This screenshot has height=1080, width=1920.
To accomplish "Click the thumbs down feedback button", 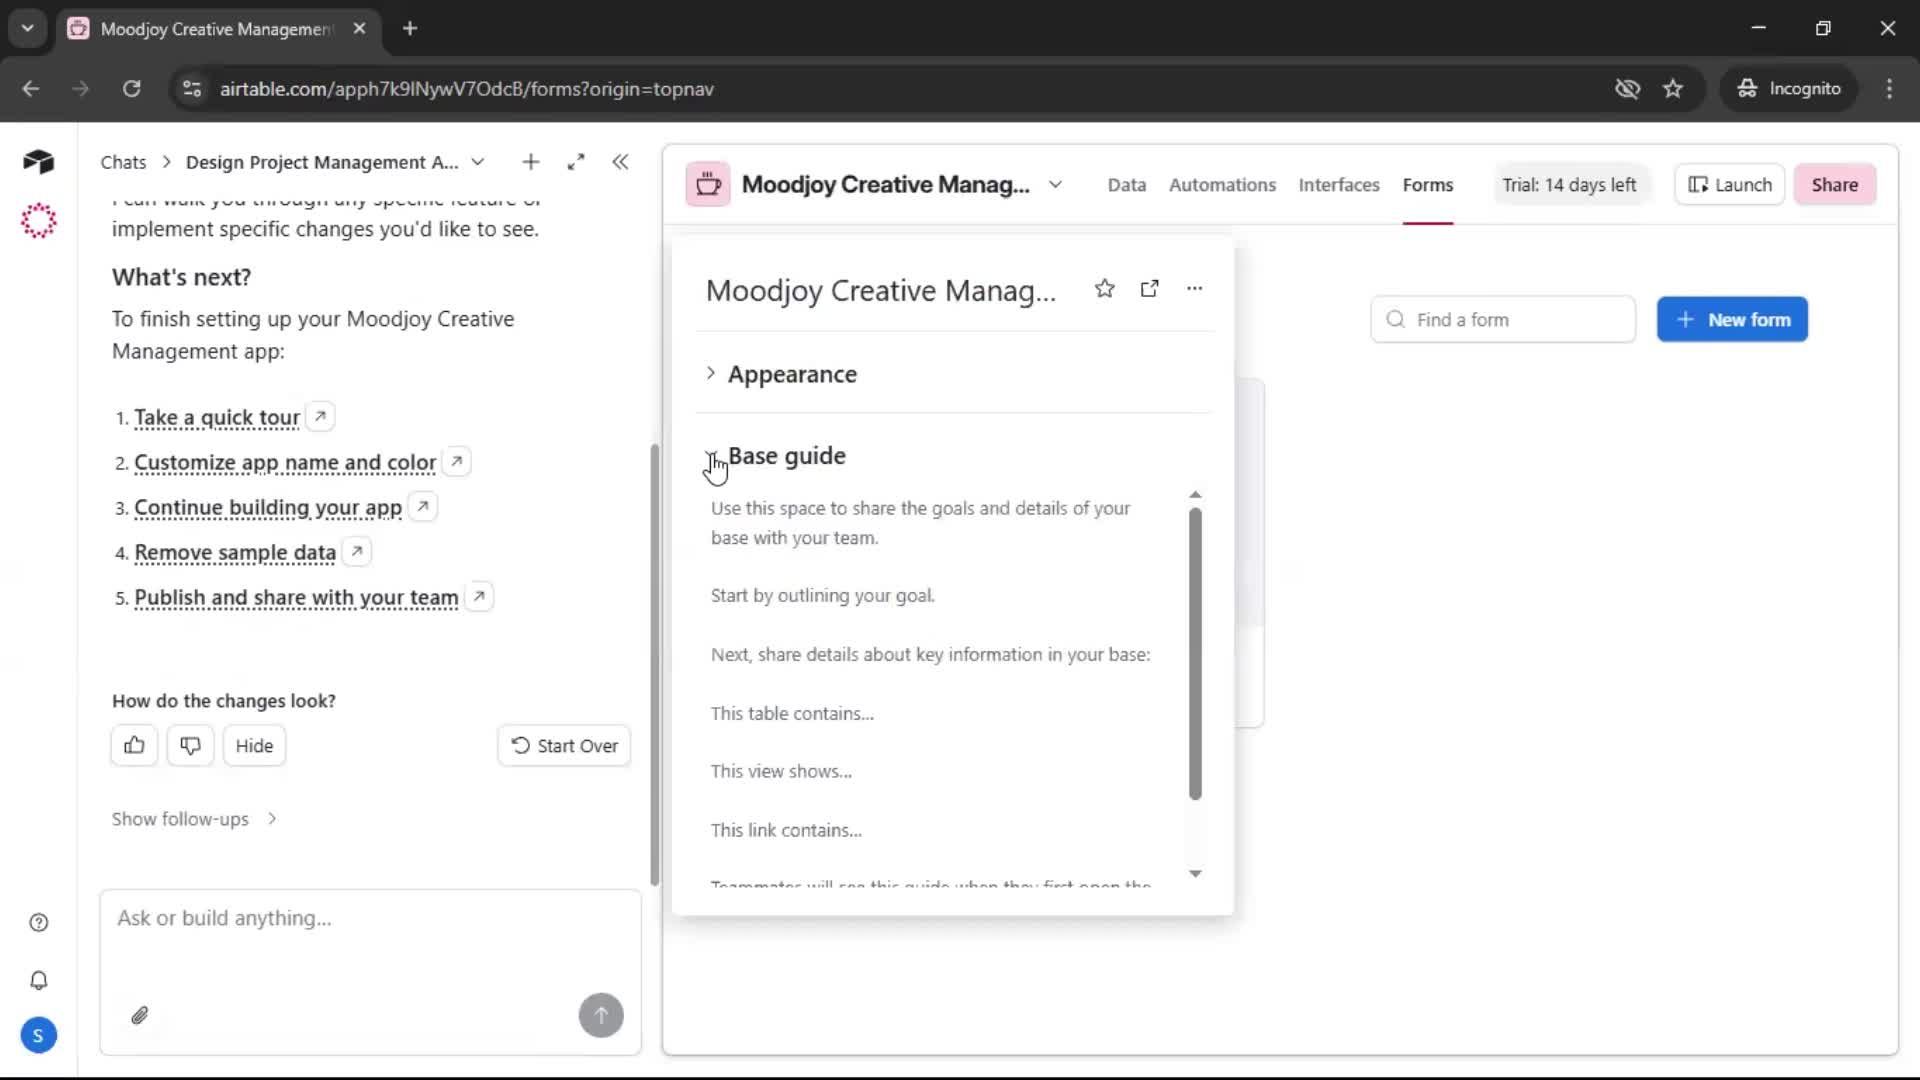I will [190, 746].
